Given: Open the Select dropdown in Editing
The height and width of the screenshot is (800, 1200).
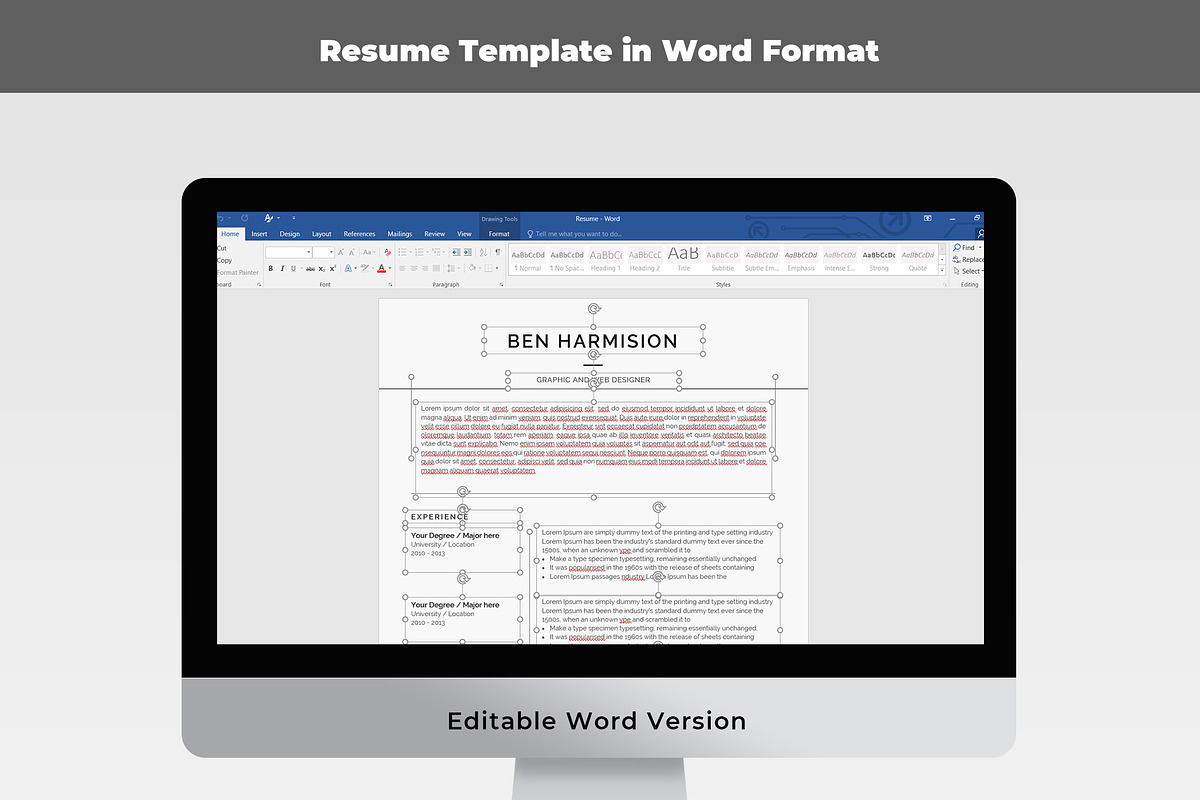Looking at the screenshot, I should [969, 271].
